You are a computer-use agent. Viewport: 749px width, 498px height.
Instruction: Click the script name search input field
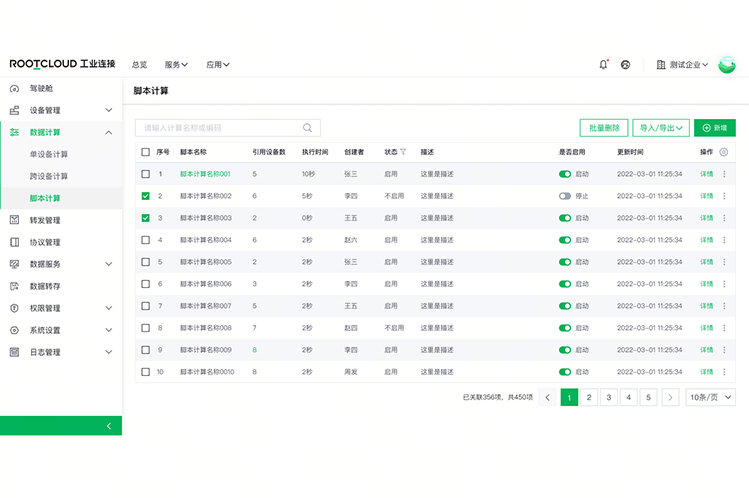point(220,128)
